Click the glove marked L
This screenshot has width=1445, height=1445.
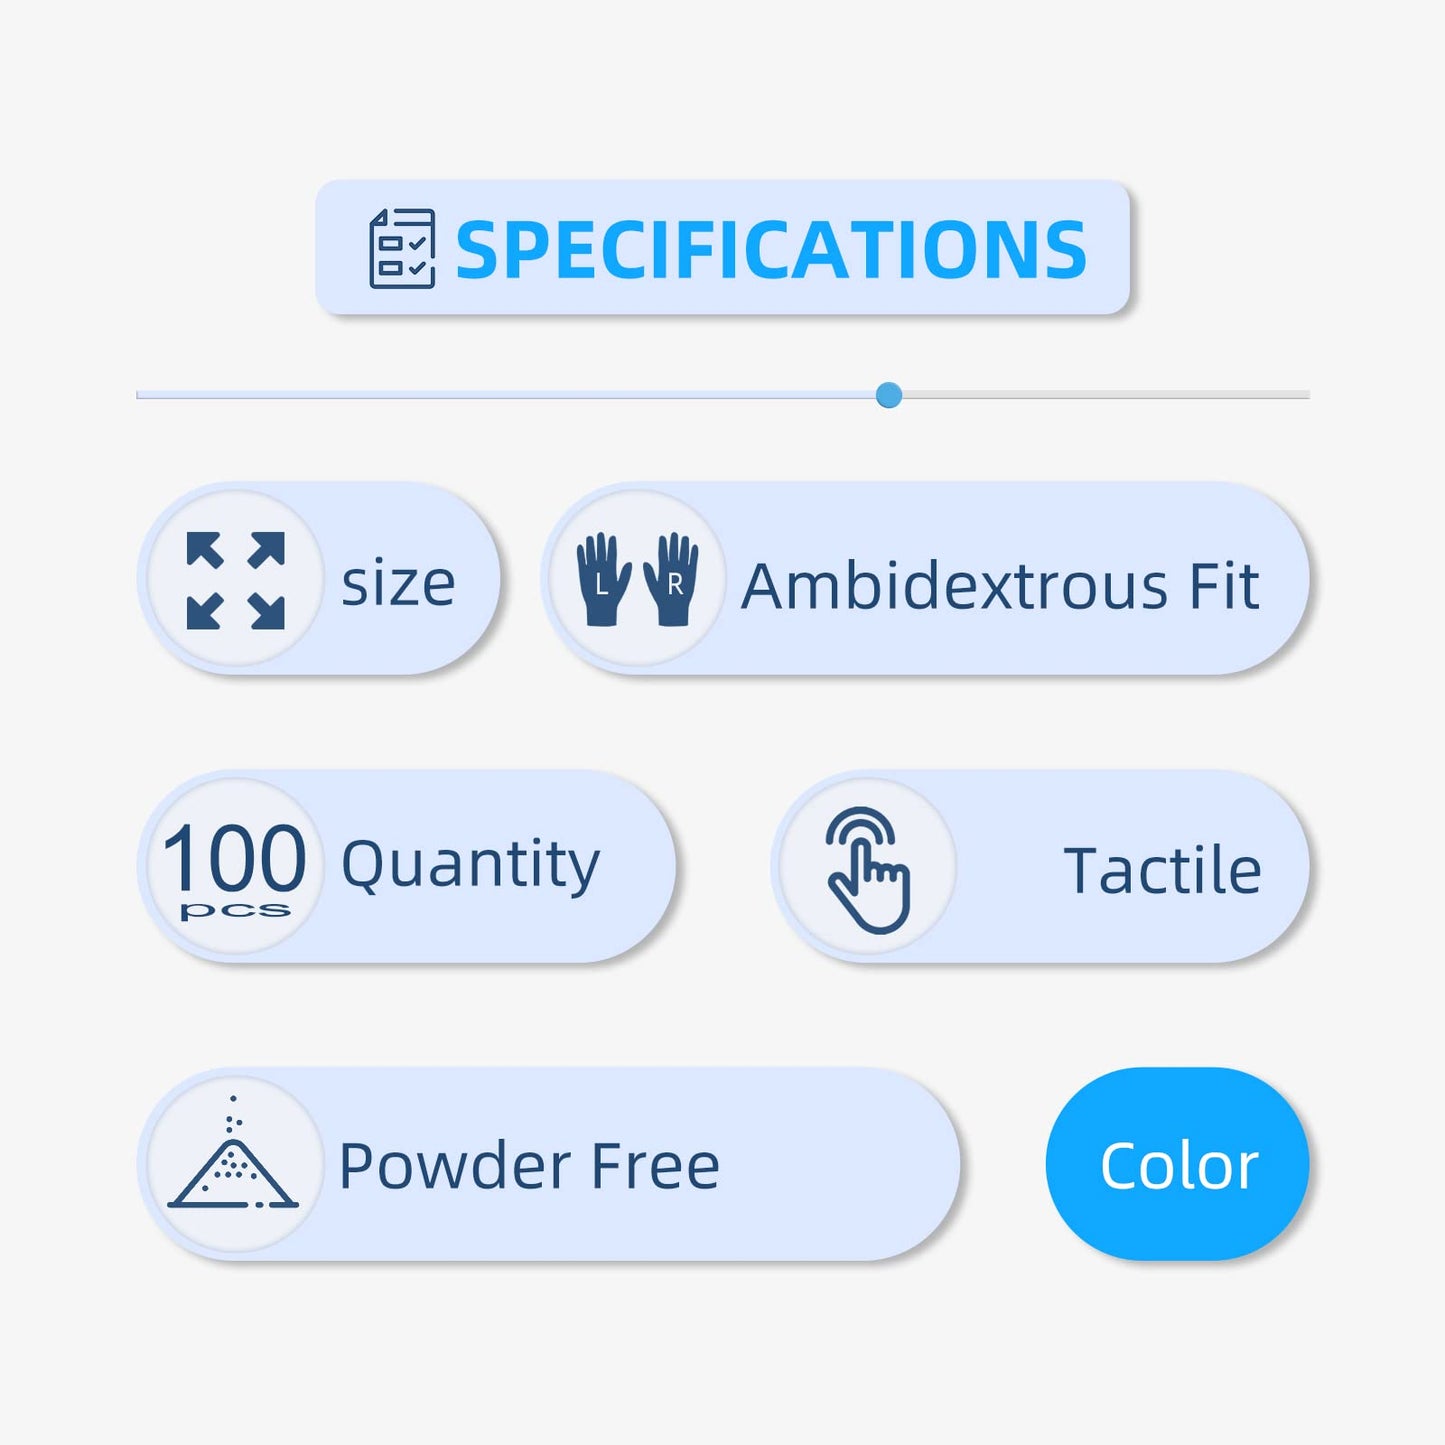603,580
